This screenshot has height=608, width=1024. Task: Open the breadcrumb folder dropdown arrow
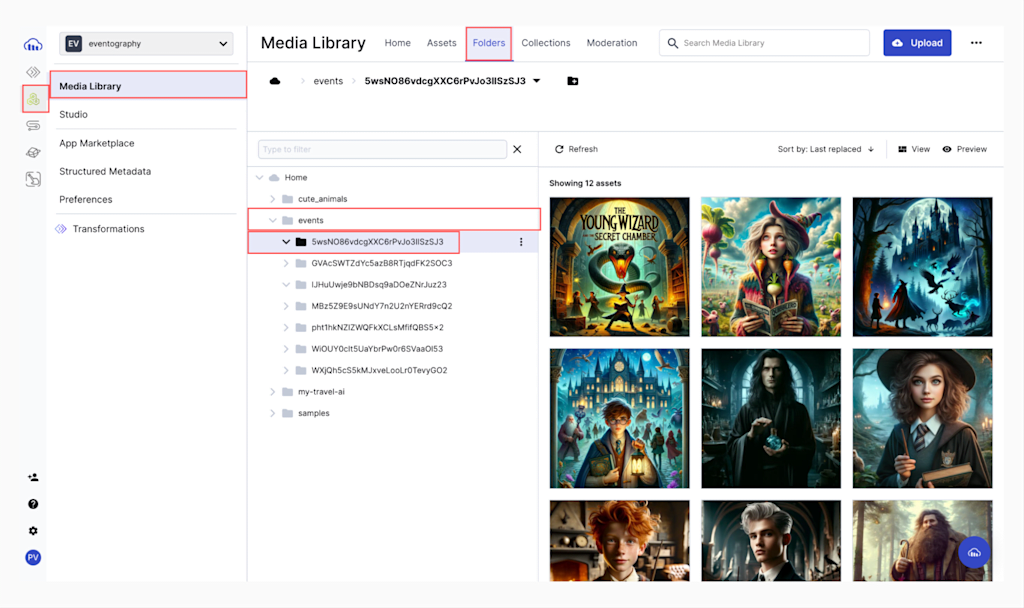(537, 81)
